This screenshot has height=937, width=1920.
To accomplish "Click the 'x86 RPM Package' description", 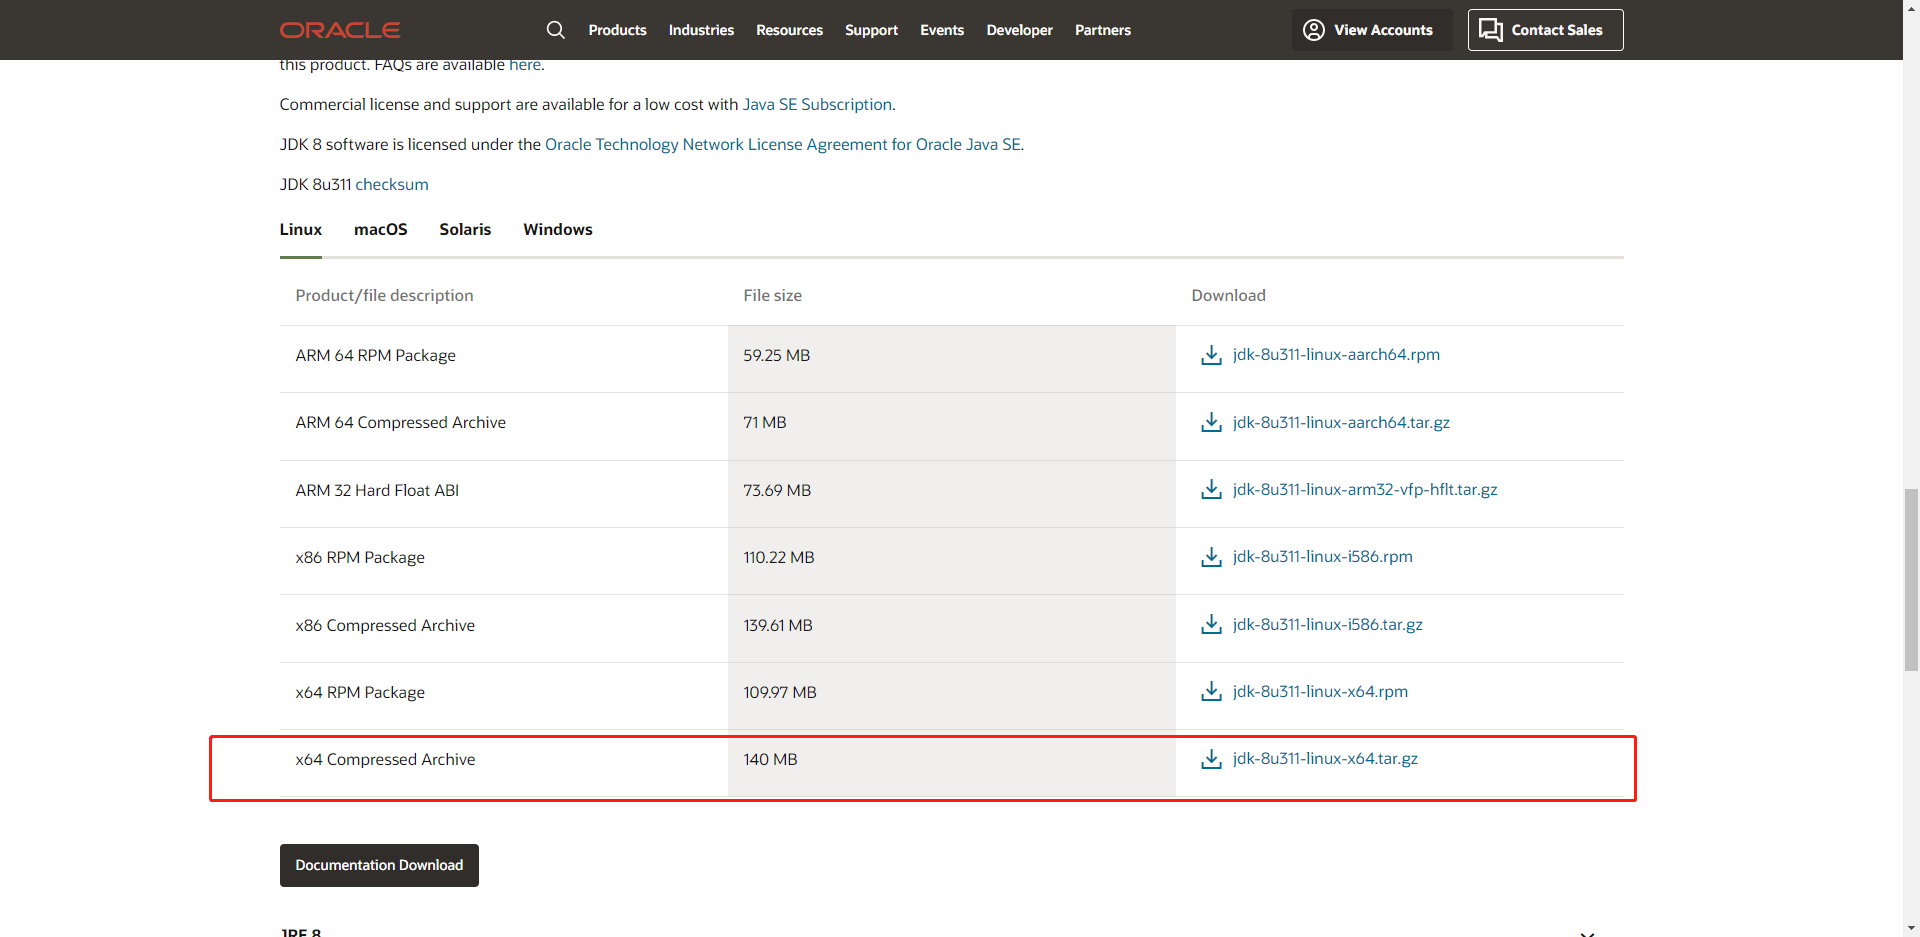I will (x=360, y=557).
